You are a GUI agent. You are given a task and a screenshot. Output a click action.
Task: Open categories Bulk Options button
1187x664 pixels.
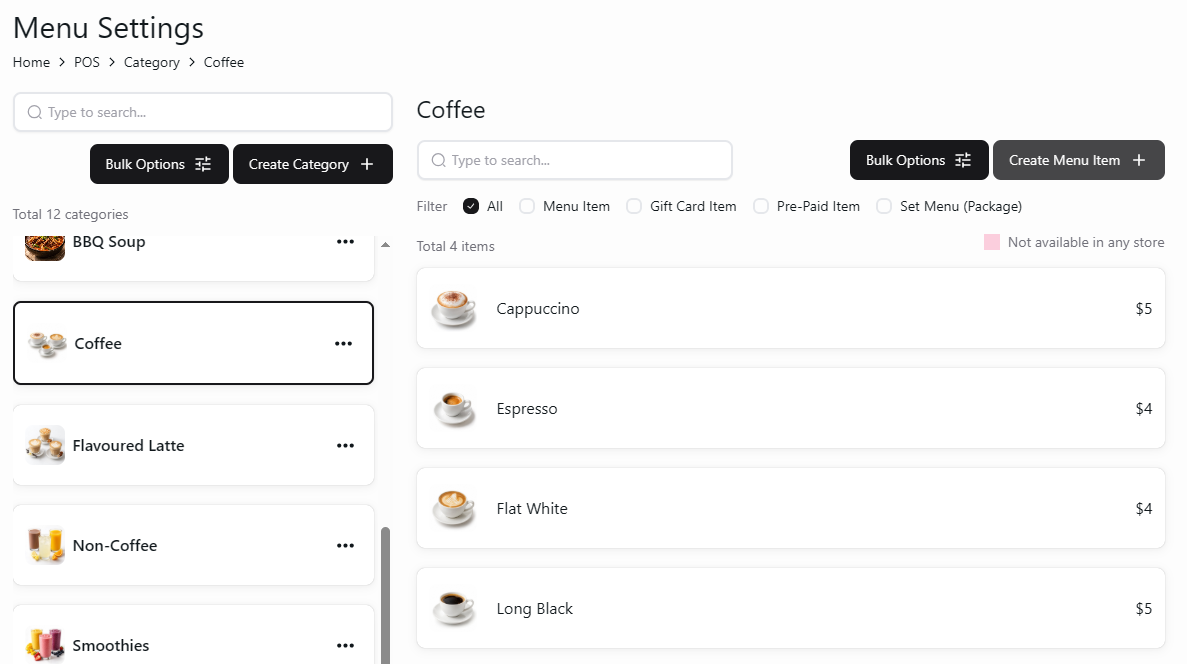pos(159,164)
